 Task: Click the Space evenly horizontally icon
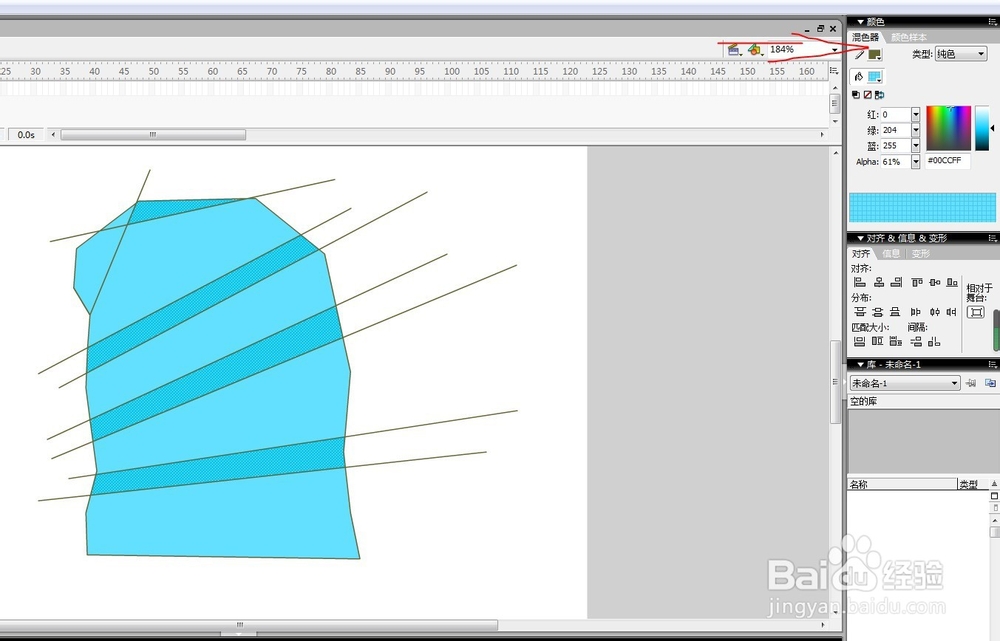coord(934,342)
